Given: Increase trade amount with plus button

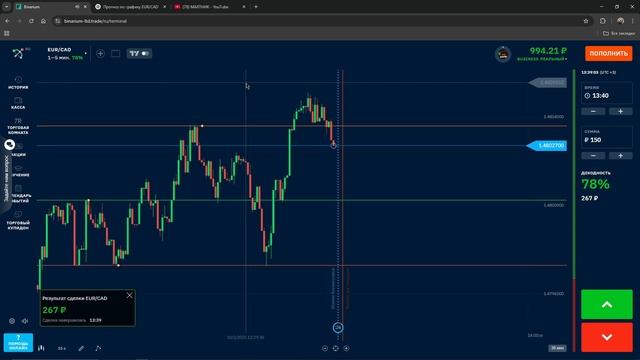Looking at the screenshot, I should 620,156.
